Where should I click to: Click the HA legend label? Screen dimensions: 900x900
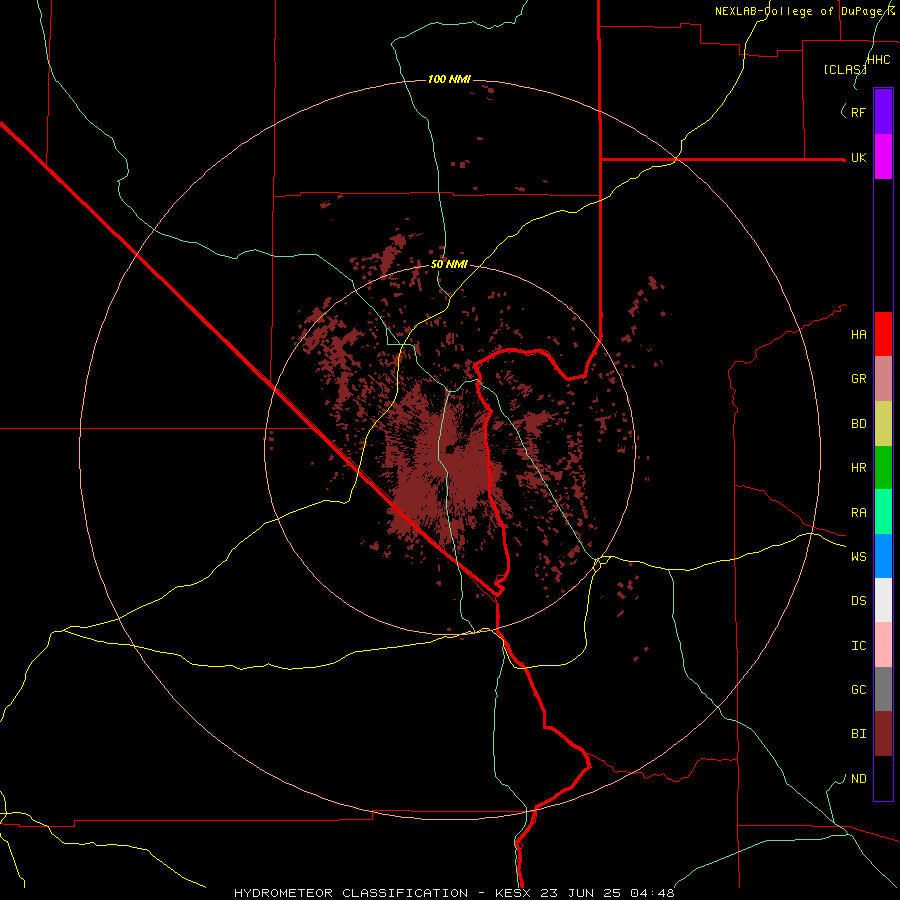[858, 334]
